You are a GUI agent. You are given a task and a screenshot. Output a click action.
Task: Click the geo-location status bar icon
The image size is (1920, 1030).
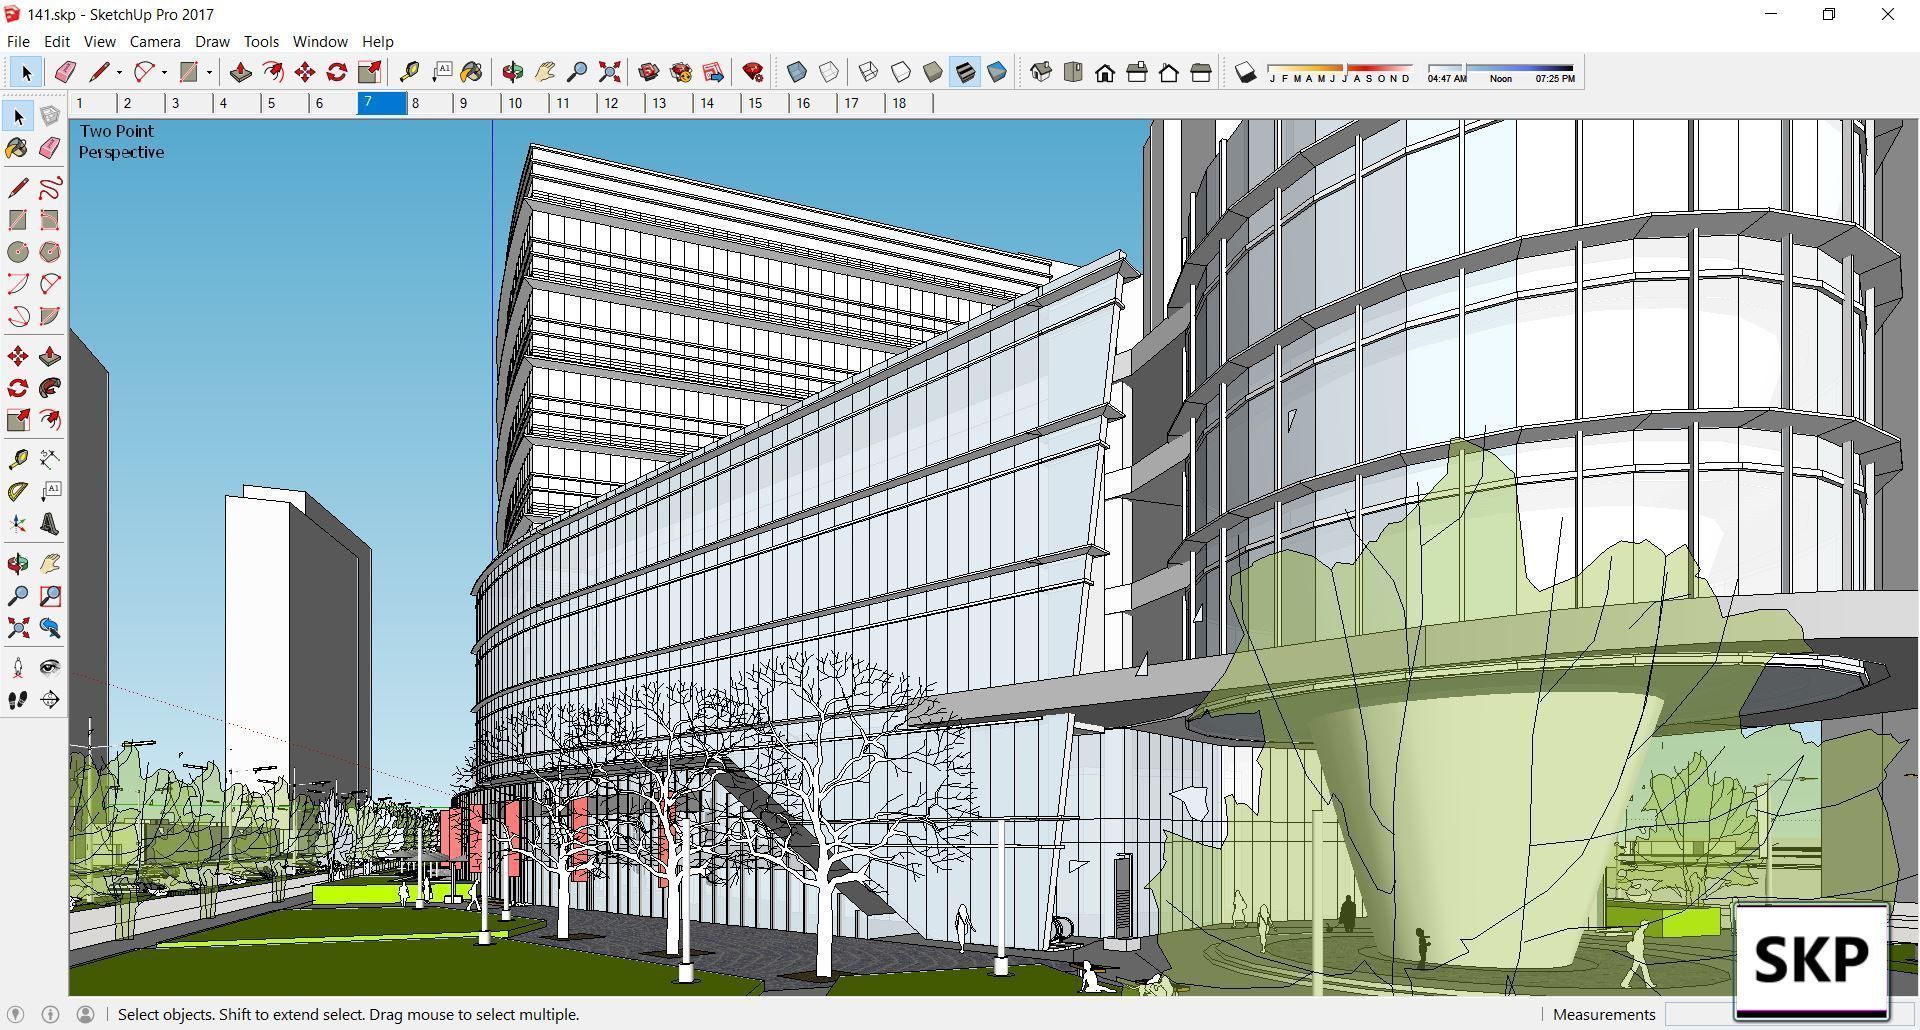(16, 1014)
